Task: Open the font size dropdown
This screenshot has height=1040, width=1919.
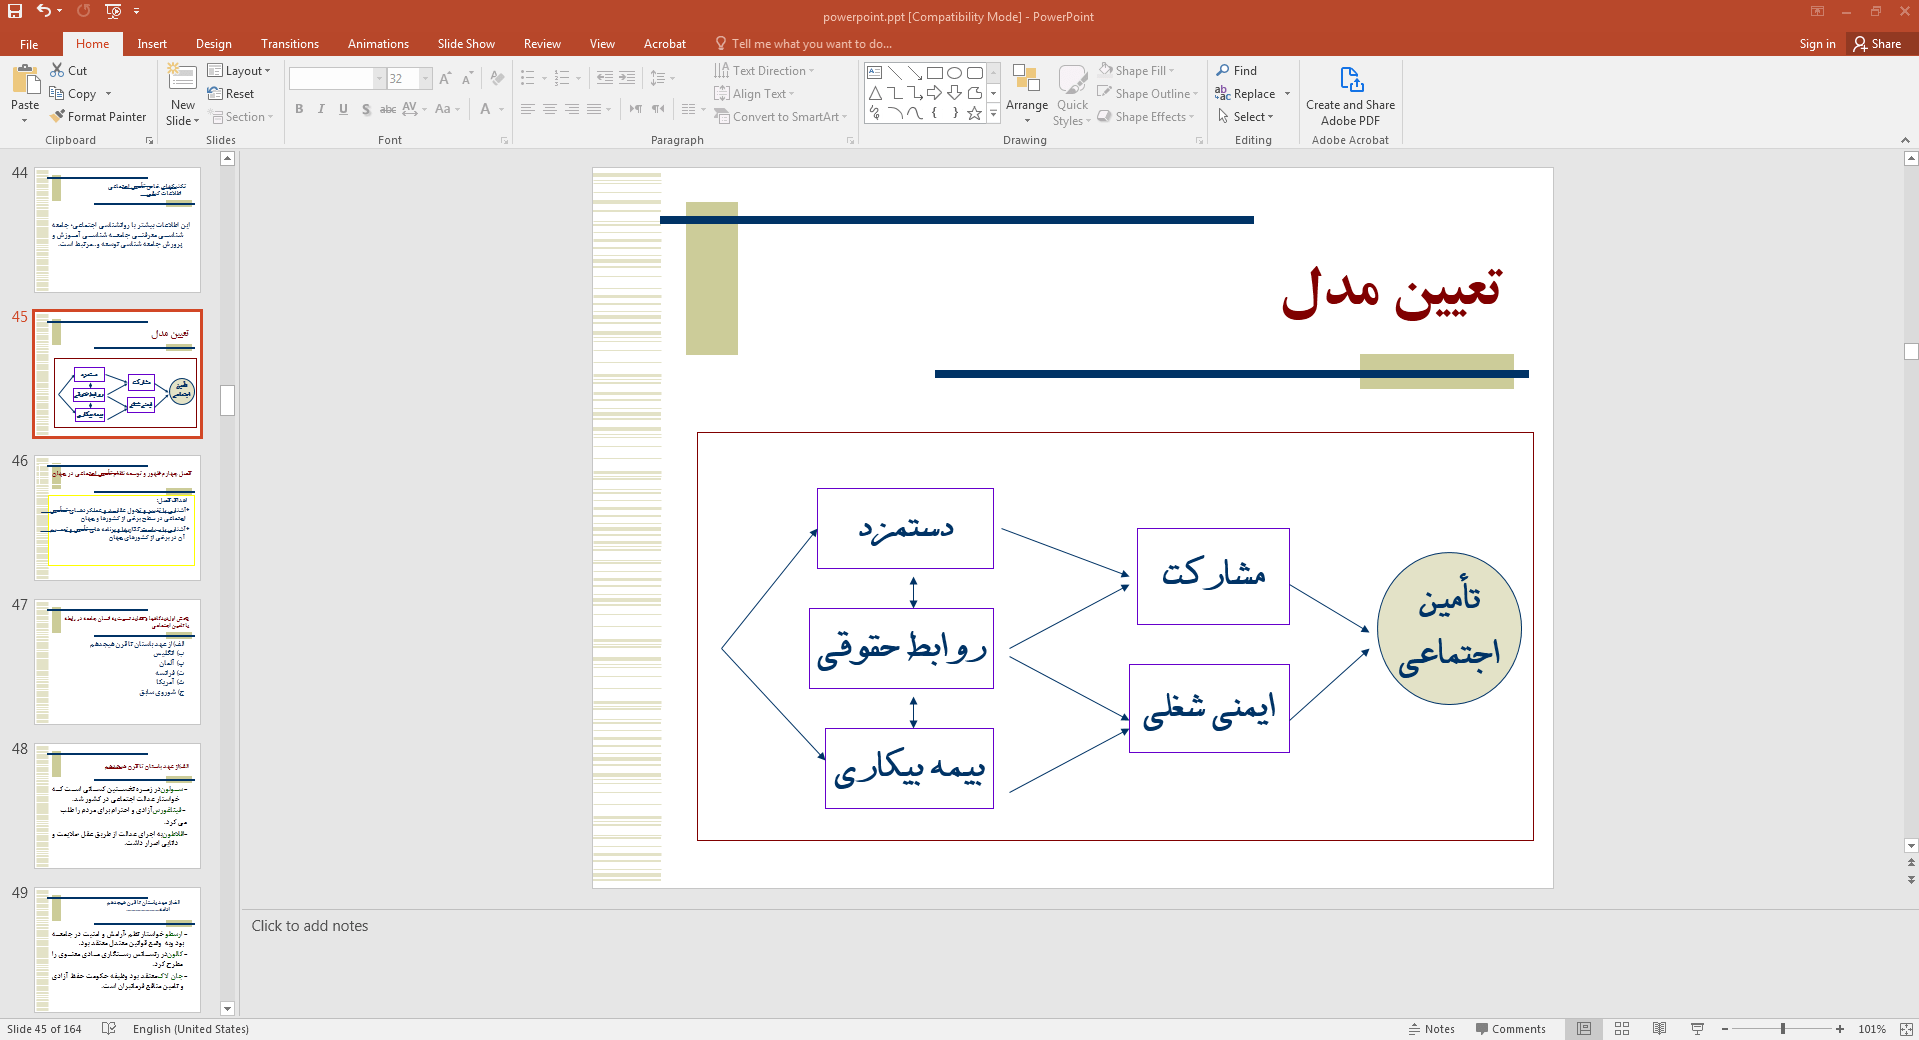Action: (x=426, y=79)
